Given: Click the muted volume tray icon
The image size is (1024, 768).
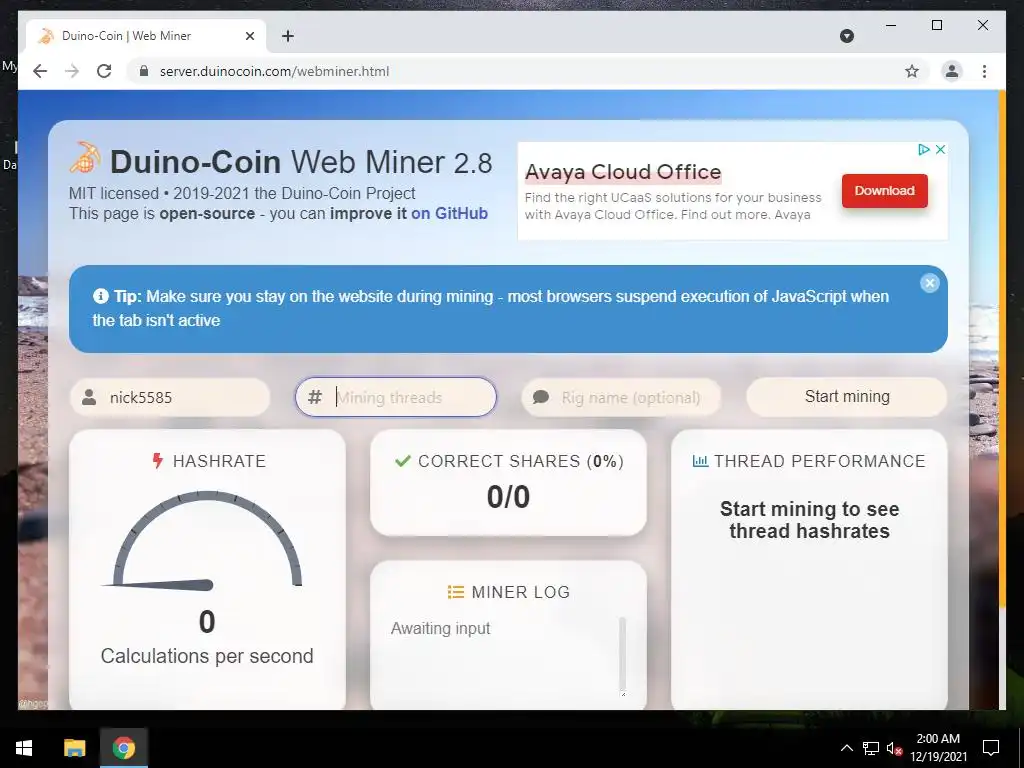Looking at the screenshot, I should click(x=894, y=748).
